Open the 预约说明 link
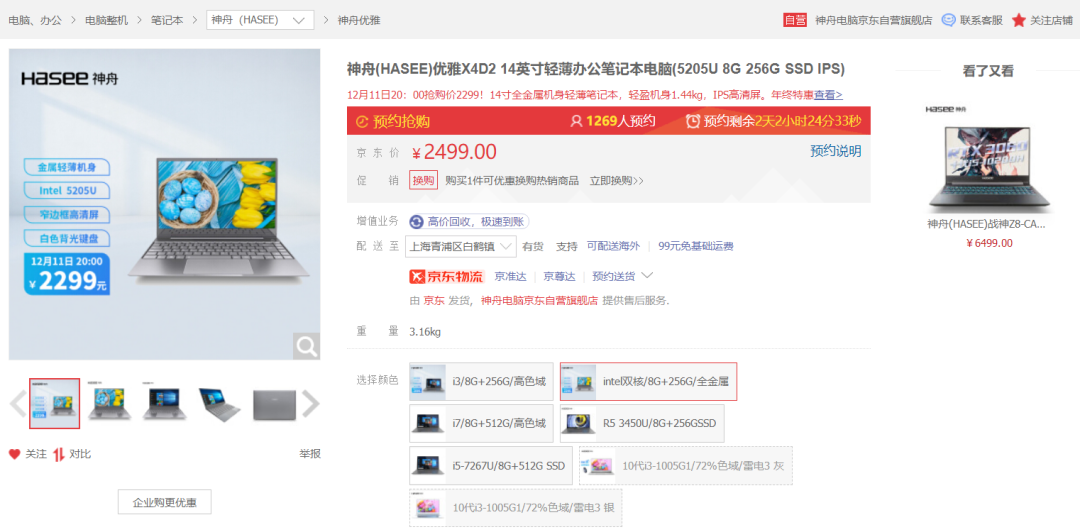The width and height of the screenshot is (1080, 532). pos(835,151)
